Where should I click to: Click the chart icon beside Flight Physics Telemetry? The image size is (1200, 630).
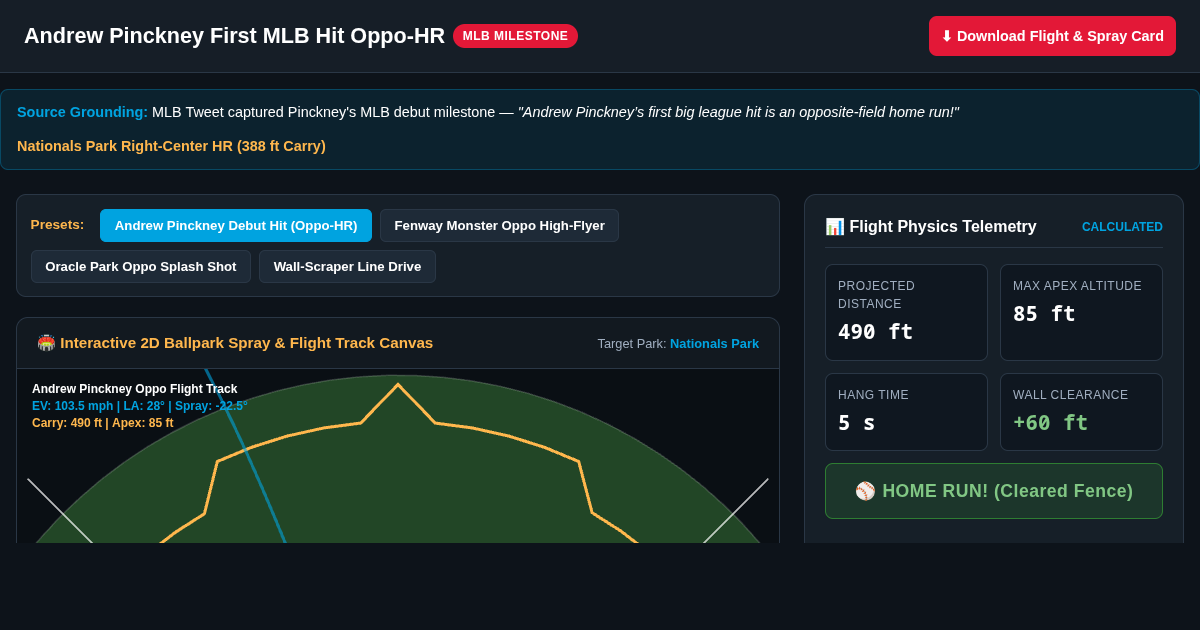(834, 227)
